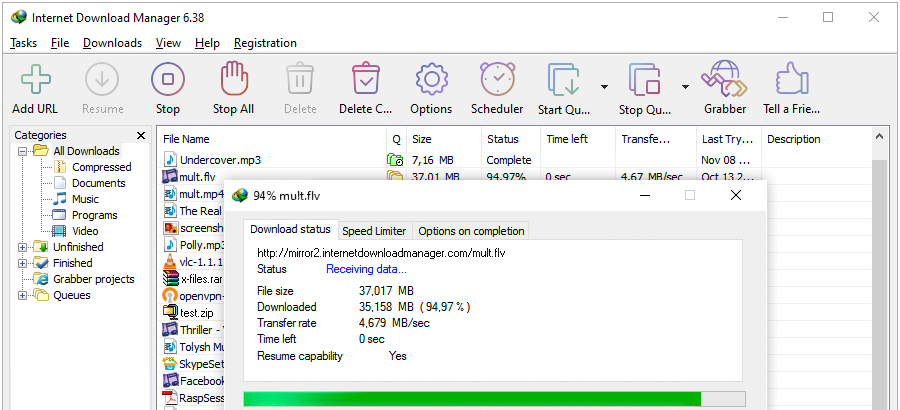
Task: Click the mult.flv video file icon
Action: pos(170,176)
